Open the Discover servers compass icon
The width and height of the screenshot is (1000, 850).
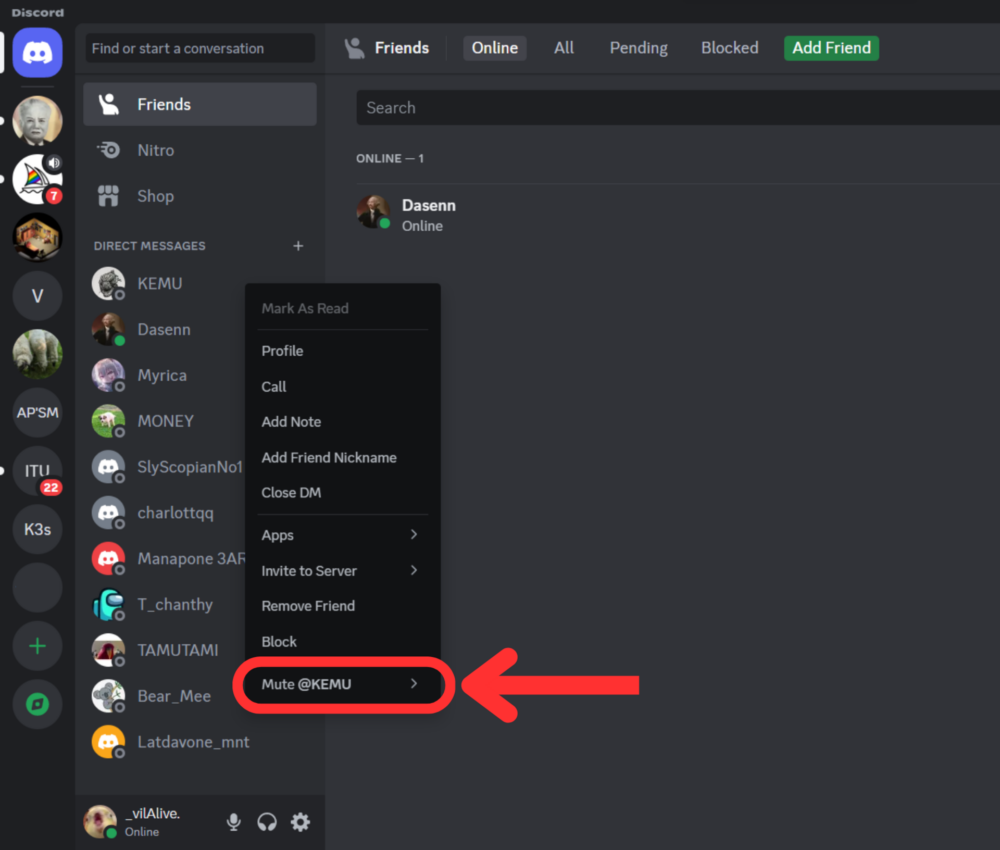(x=37, y=703)
